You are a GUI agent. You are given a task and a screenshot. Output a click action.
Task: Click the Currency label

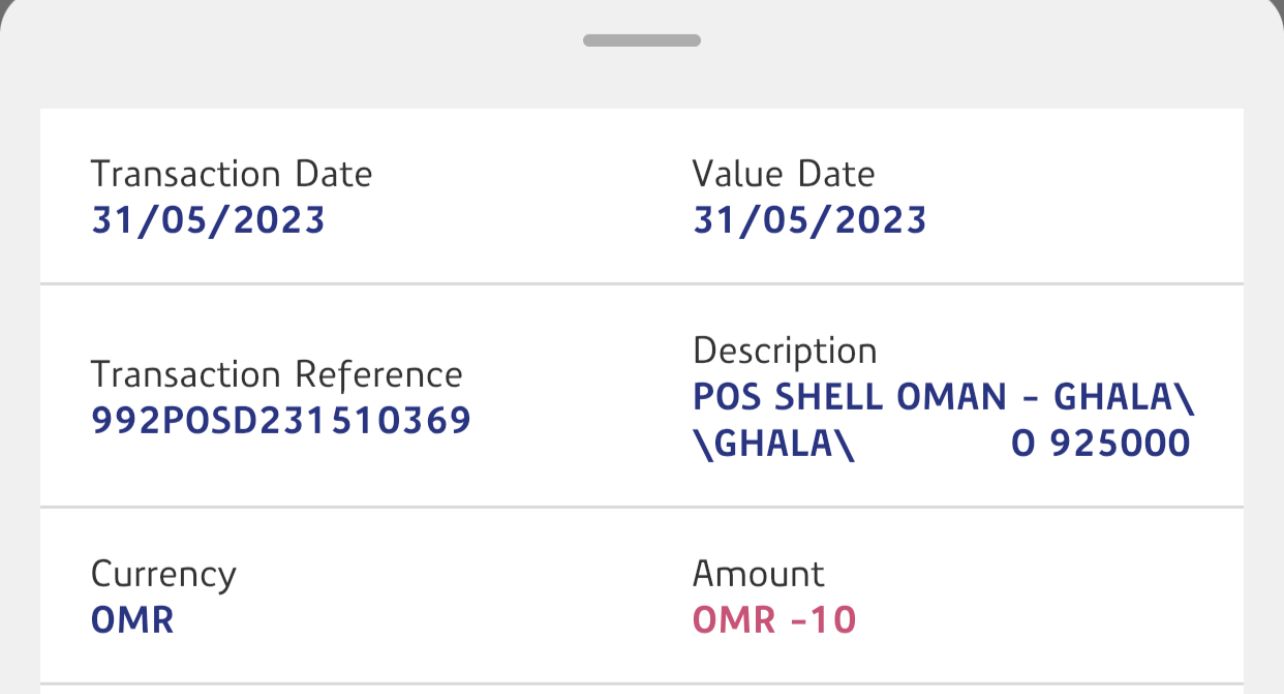163,575
